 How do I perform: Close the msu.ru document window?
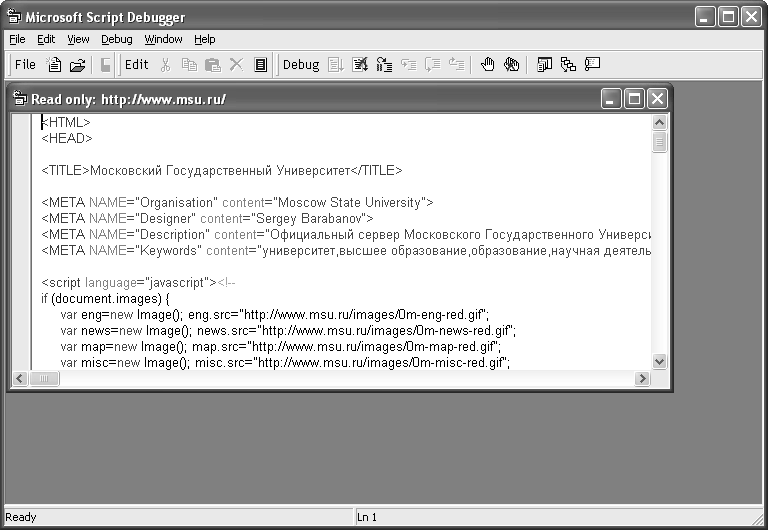tap(657, 99)
